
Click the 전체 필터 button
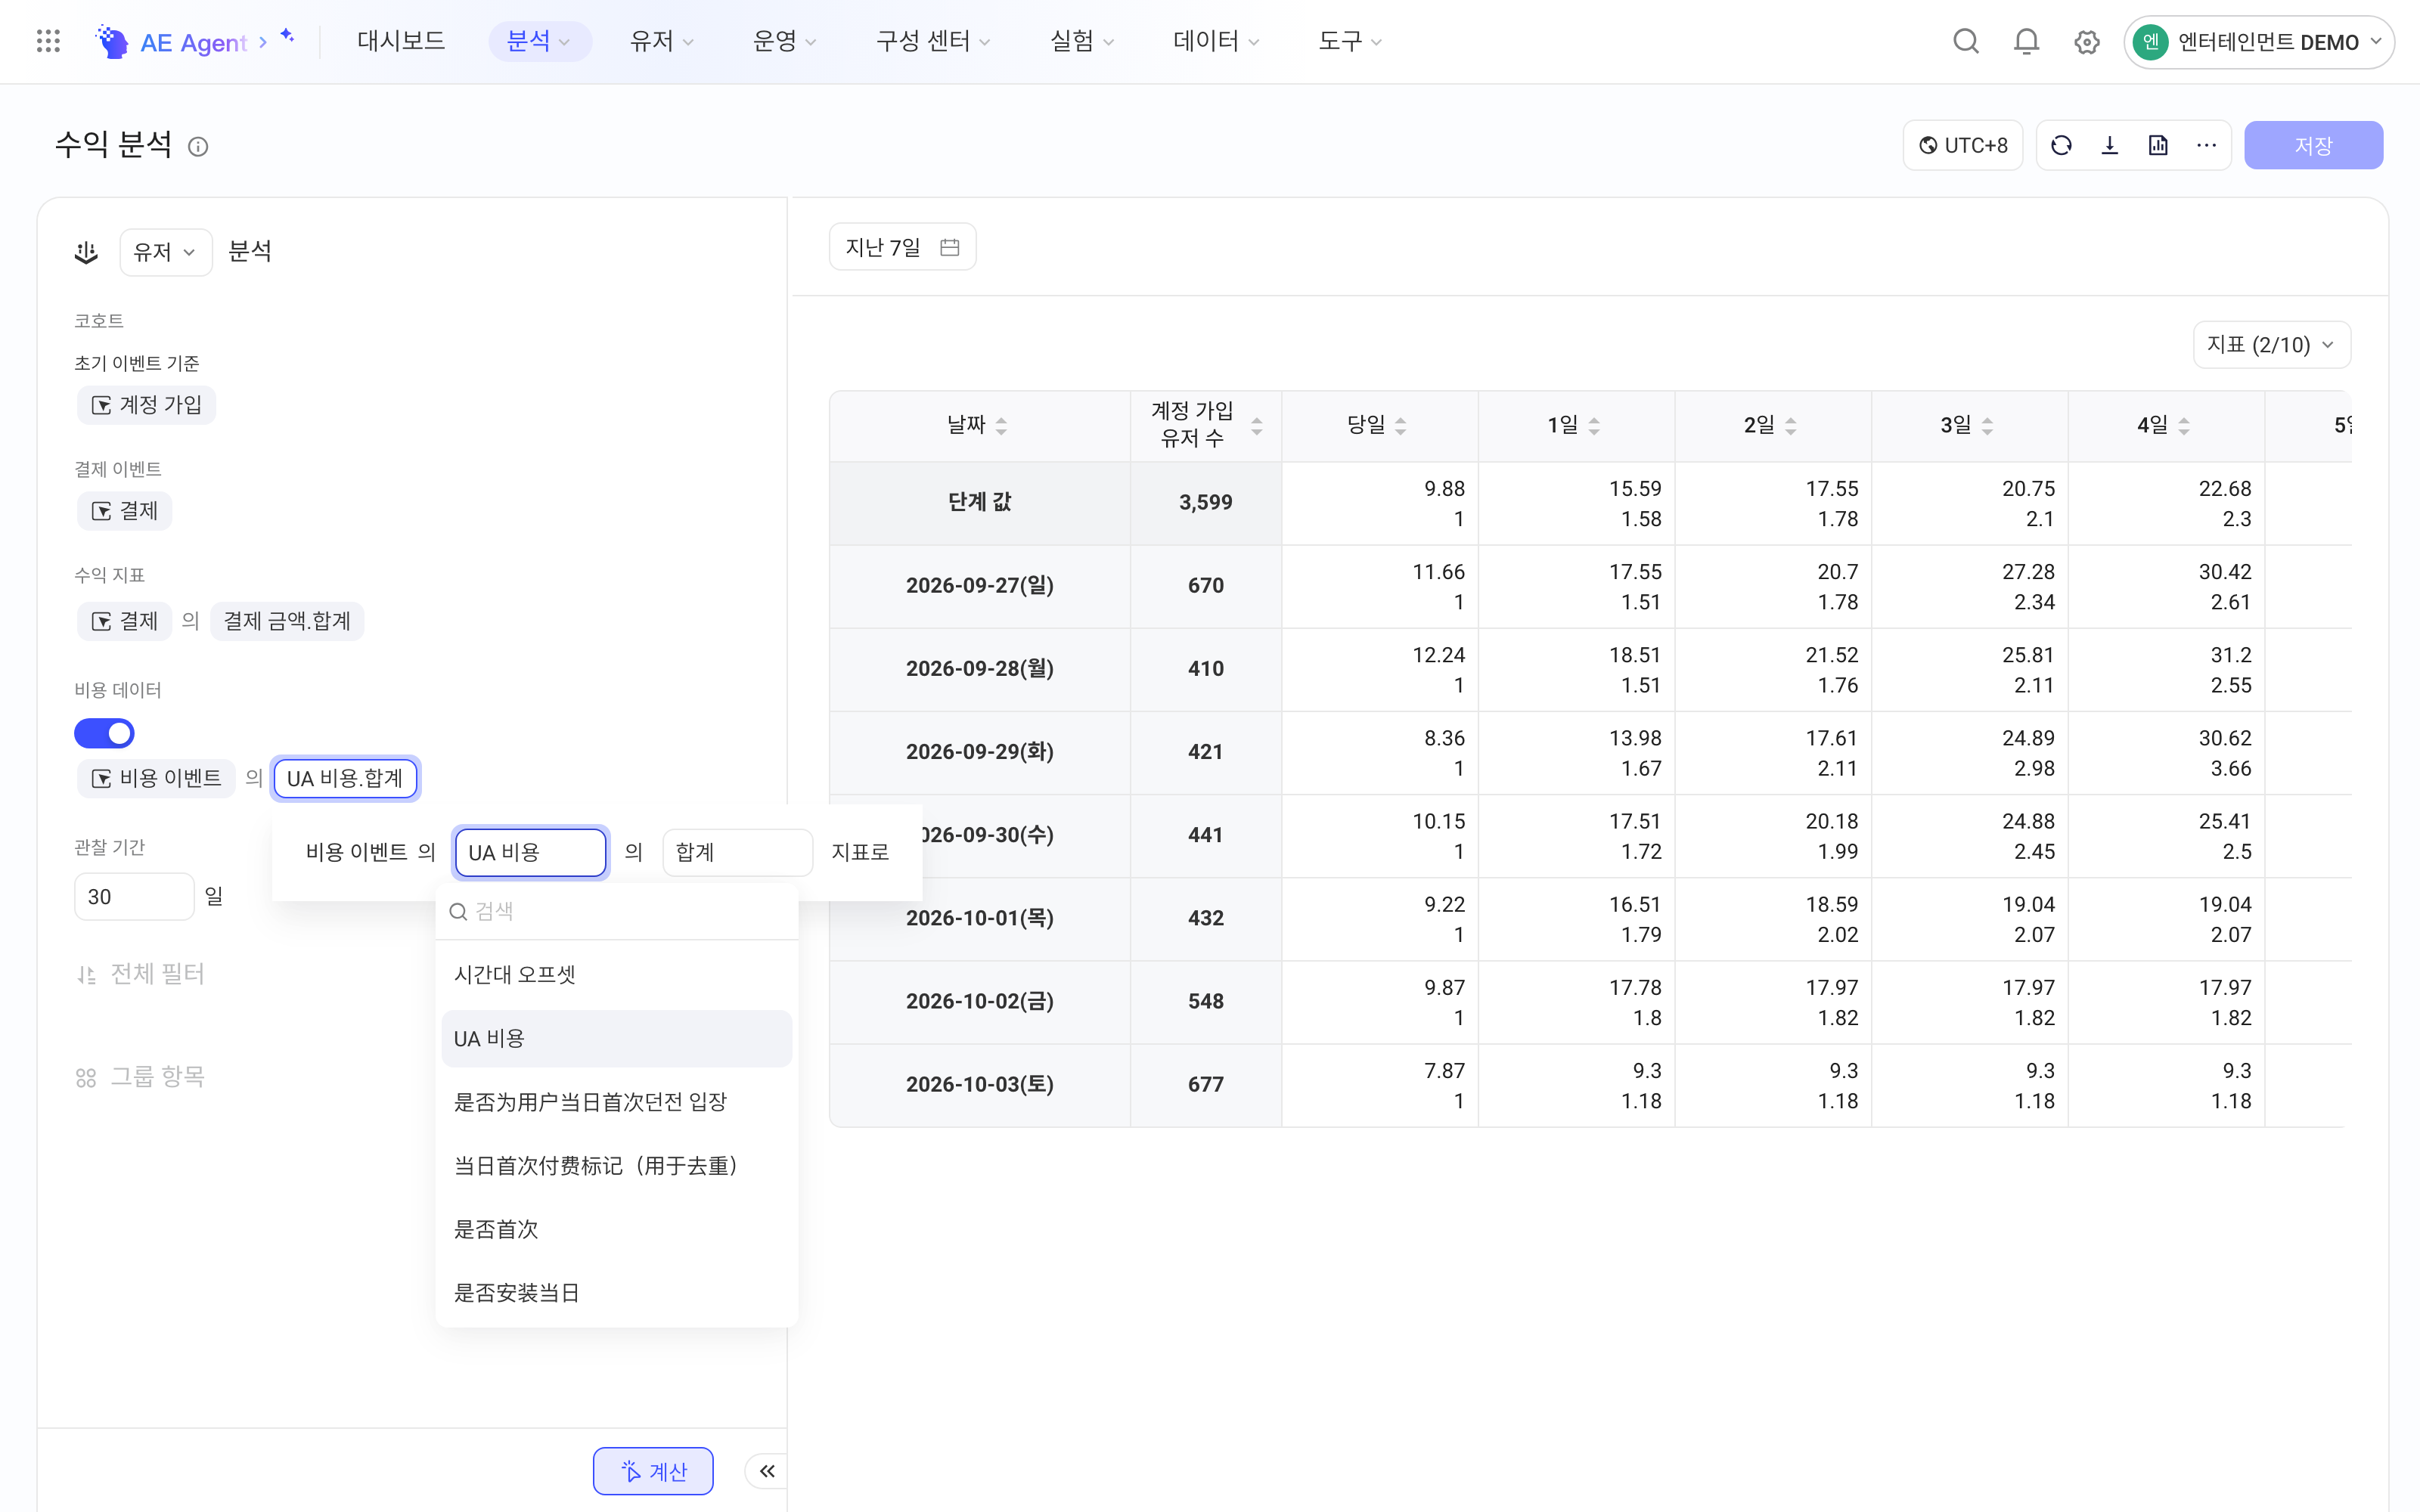pos(141,974)
